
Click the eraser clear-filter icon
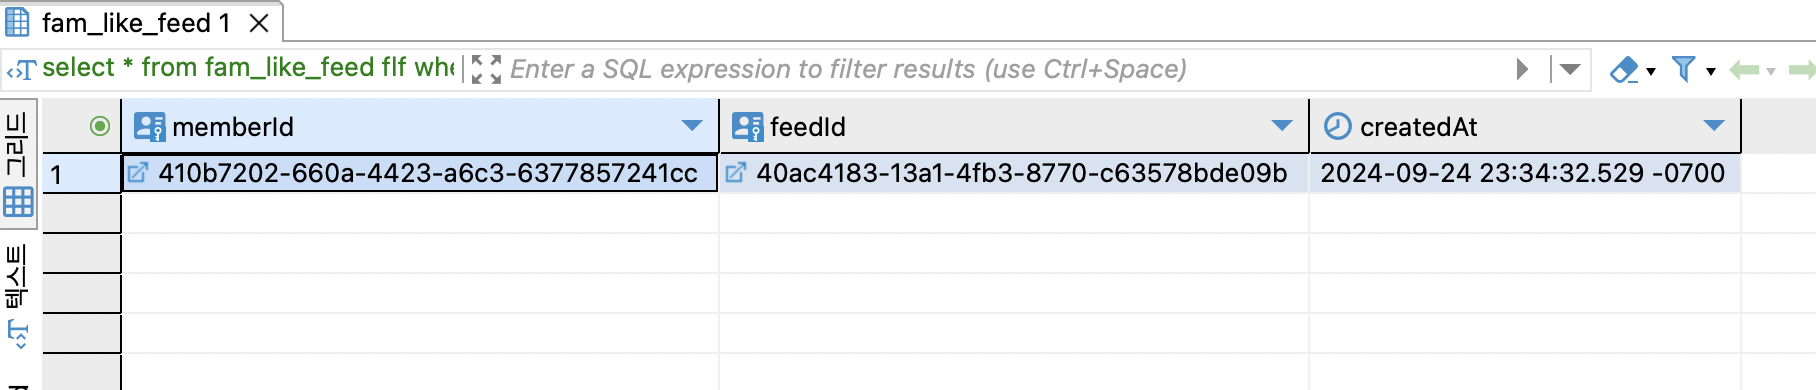1624,70
